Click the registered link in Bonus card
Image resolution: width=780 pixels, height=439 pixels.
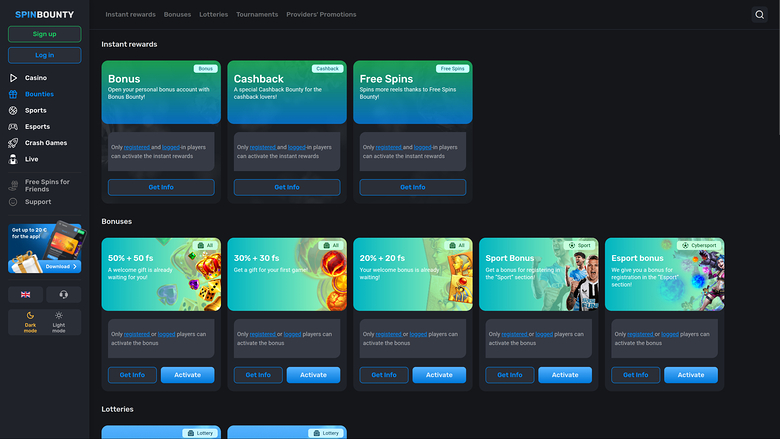point(137,147)
